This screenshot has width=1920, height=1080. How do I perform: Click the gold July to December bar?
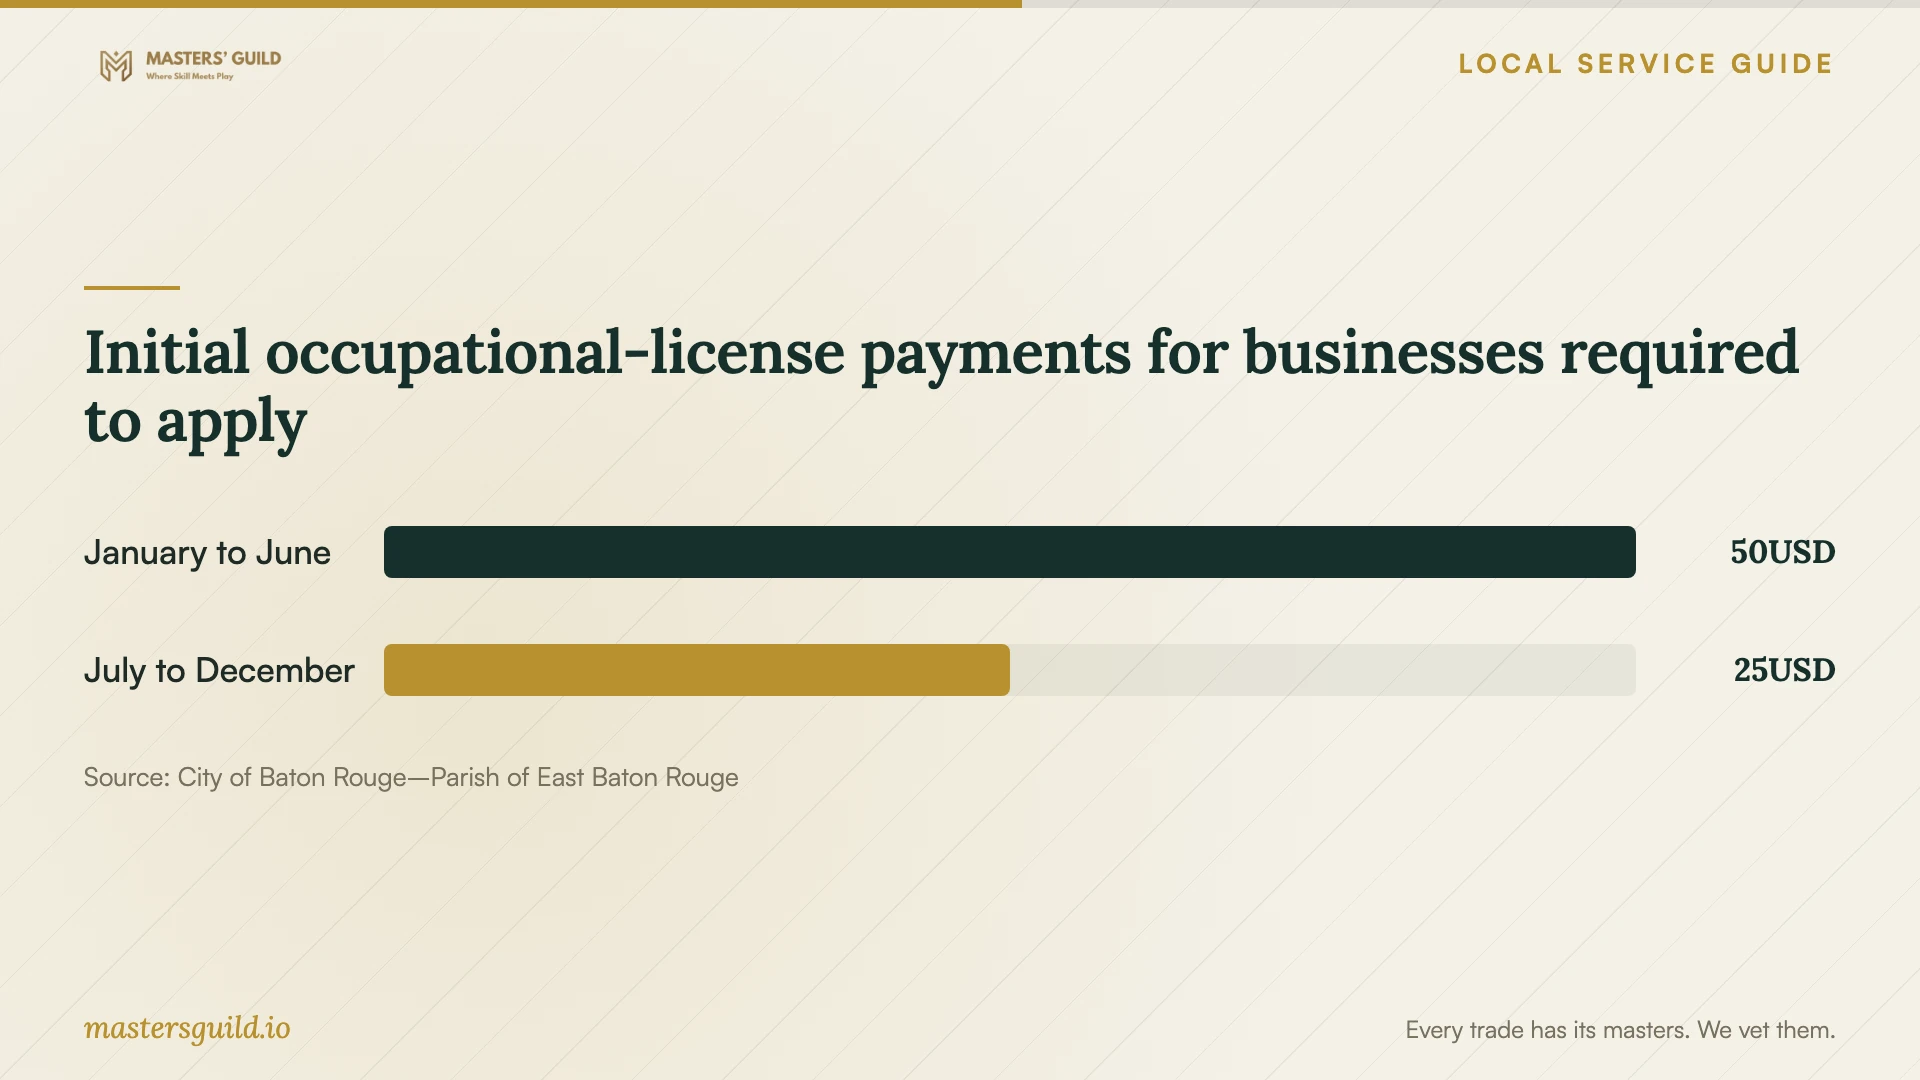click(x=697, y=670)
